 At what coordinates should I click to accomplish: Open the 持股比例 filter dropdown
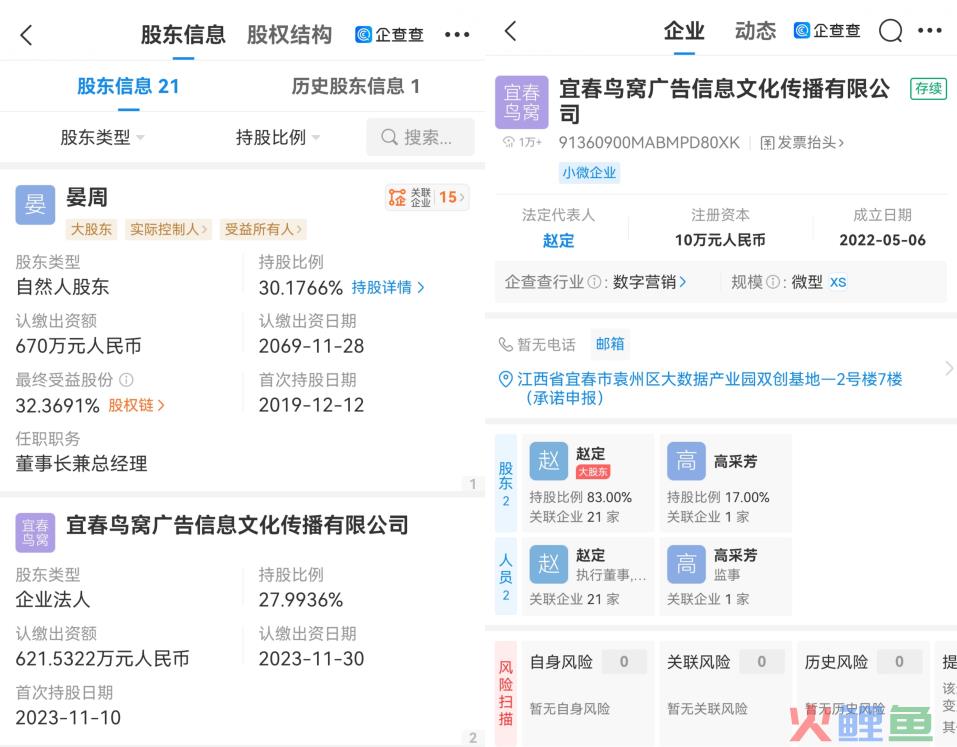click(x=278, y=137)
